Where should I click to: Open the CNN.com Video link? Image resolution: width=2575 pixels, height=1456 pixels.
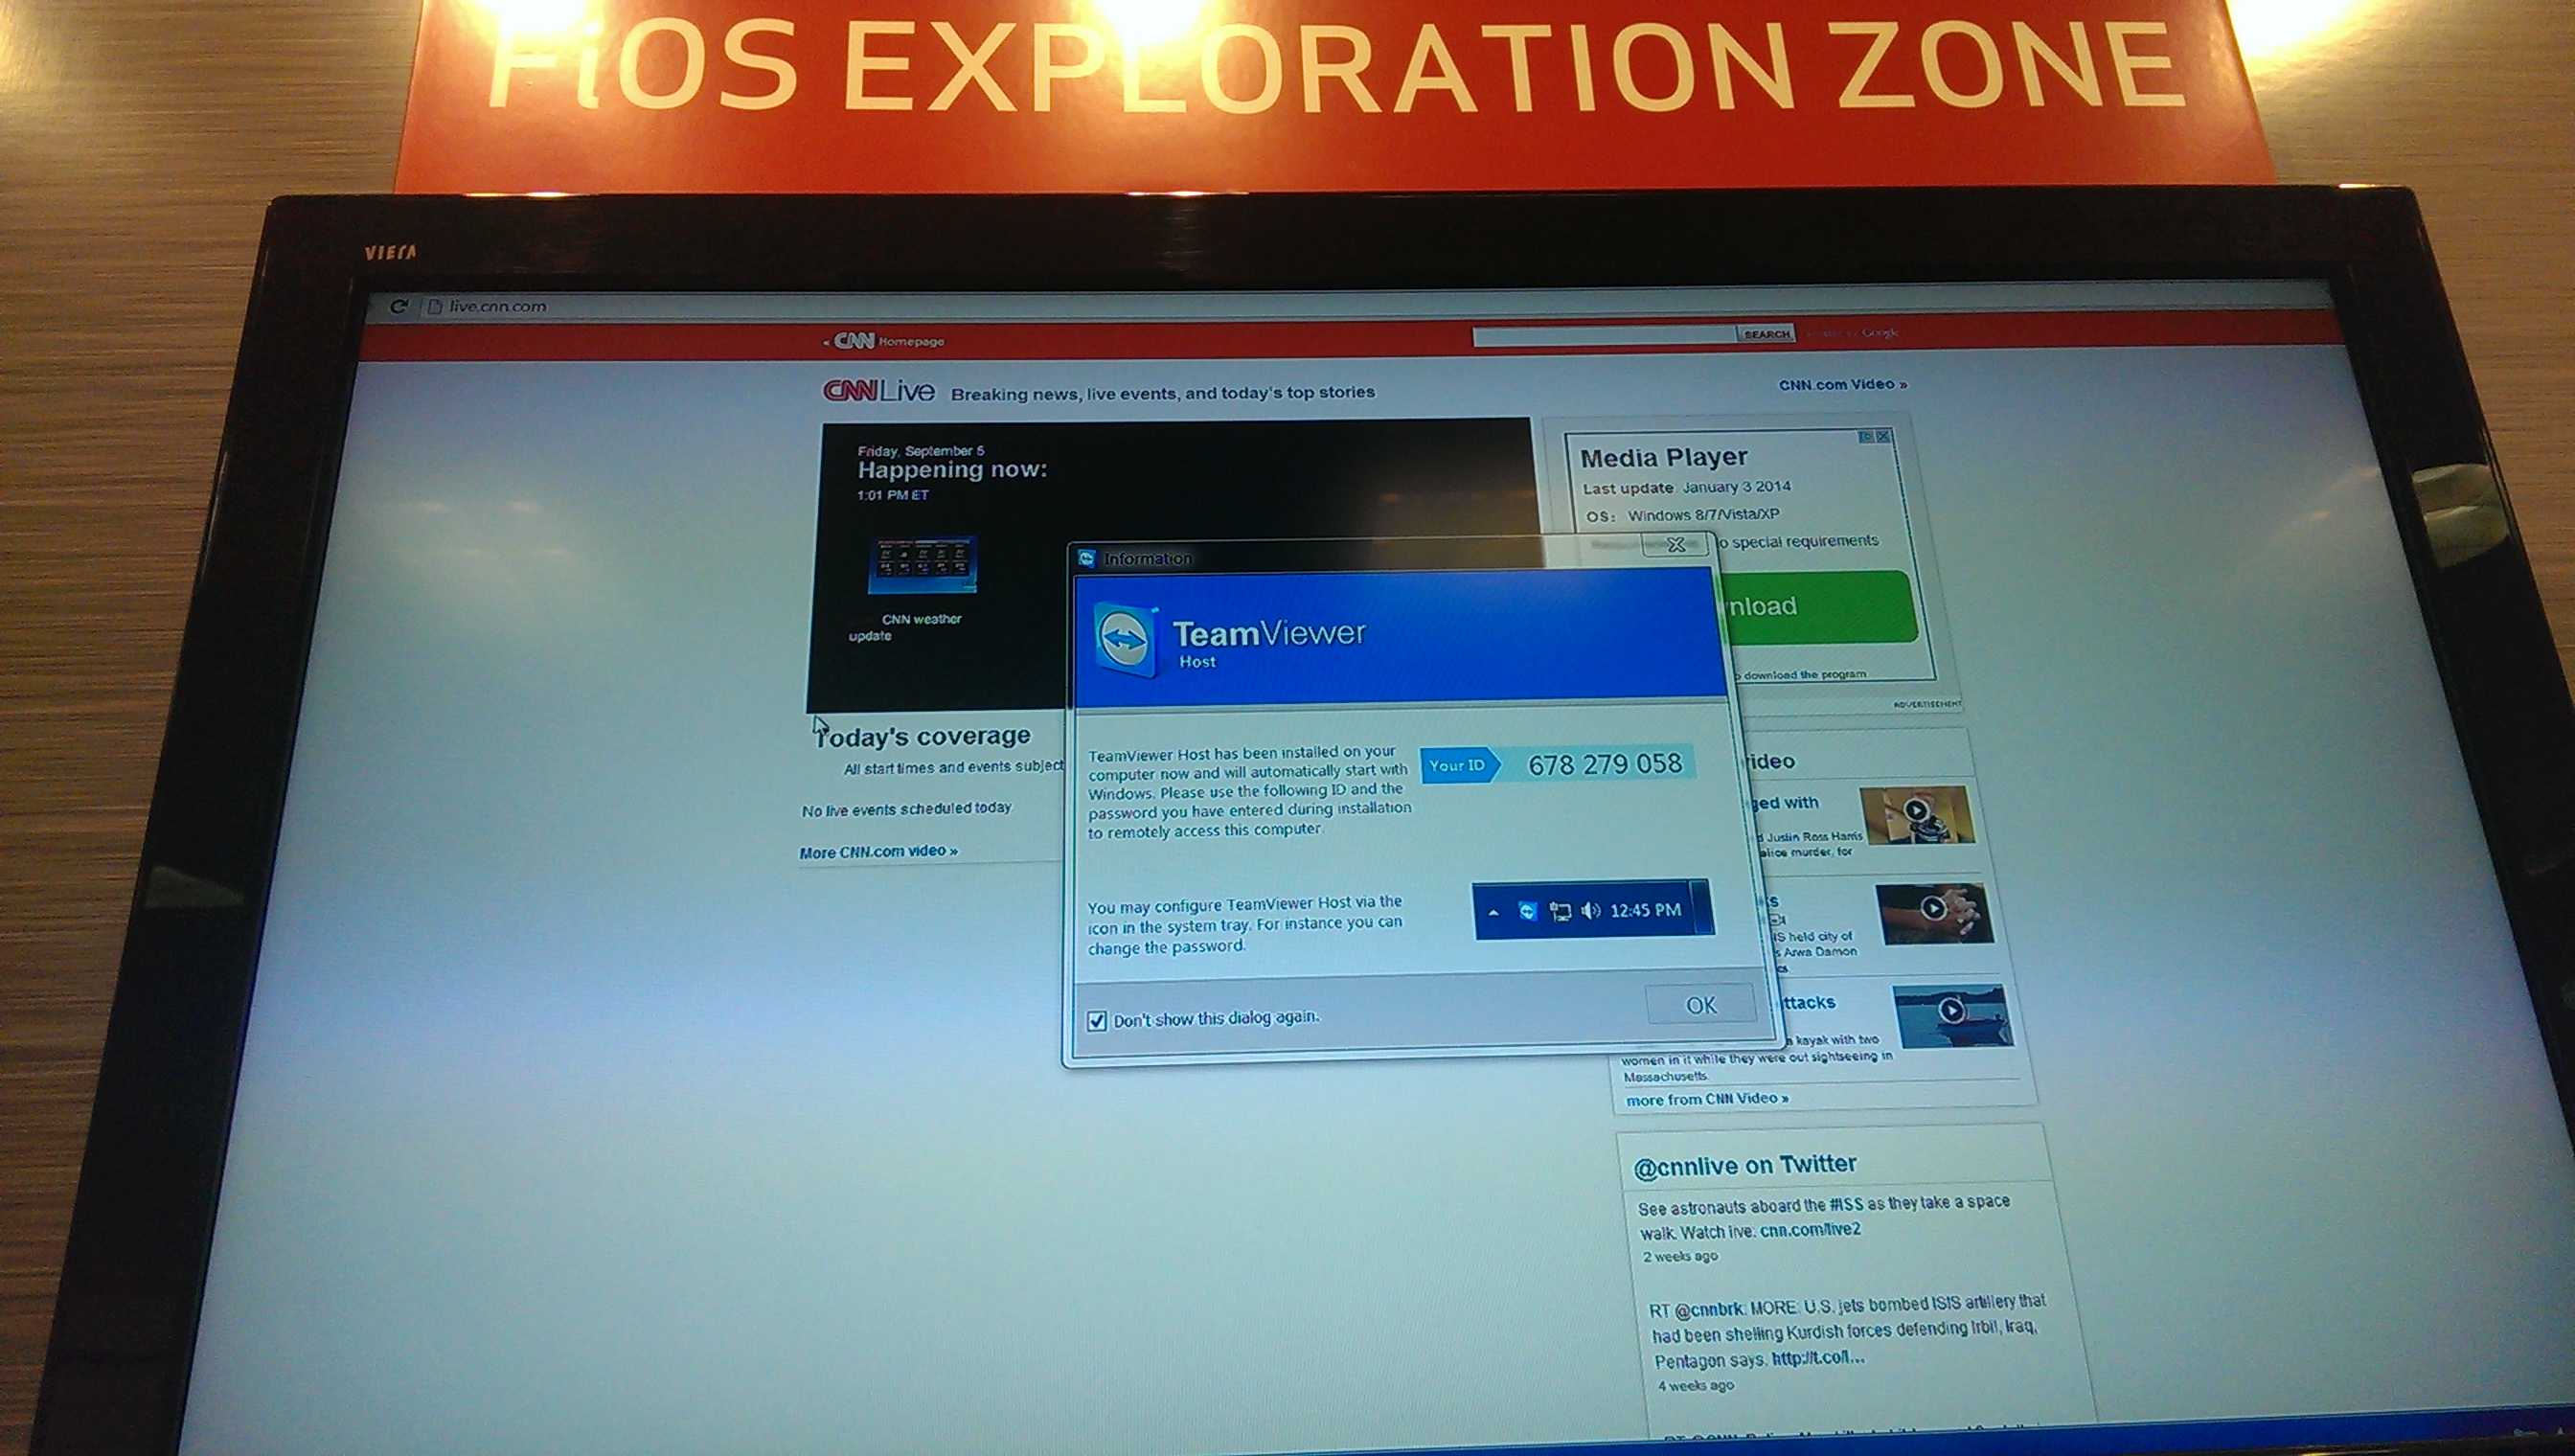click(1841, 384)
